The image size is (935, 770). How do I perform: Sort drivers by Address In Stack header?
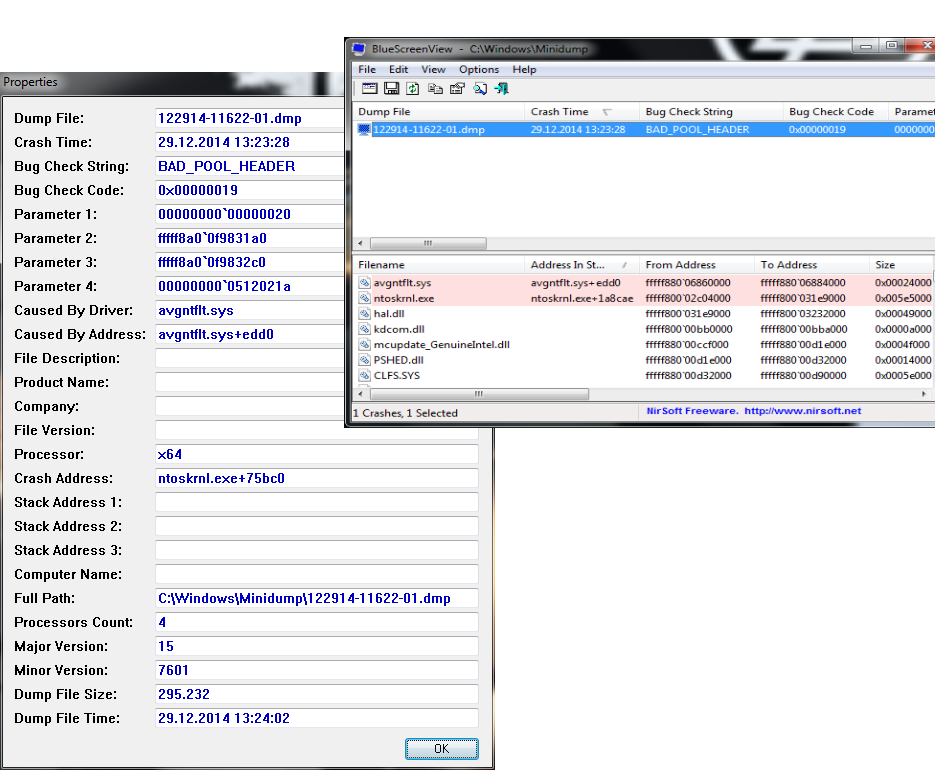(582, 265)
